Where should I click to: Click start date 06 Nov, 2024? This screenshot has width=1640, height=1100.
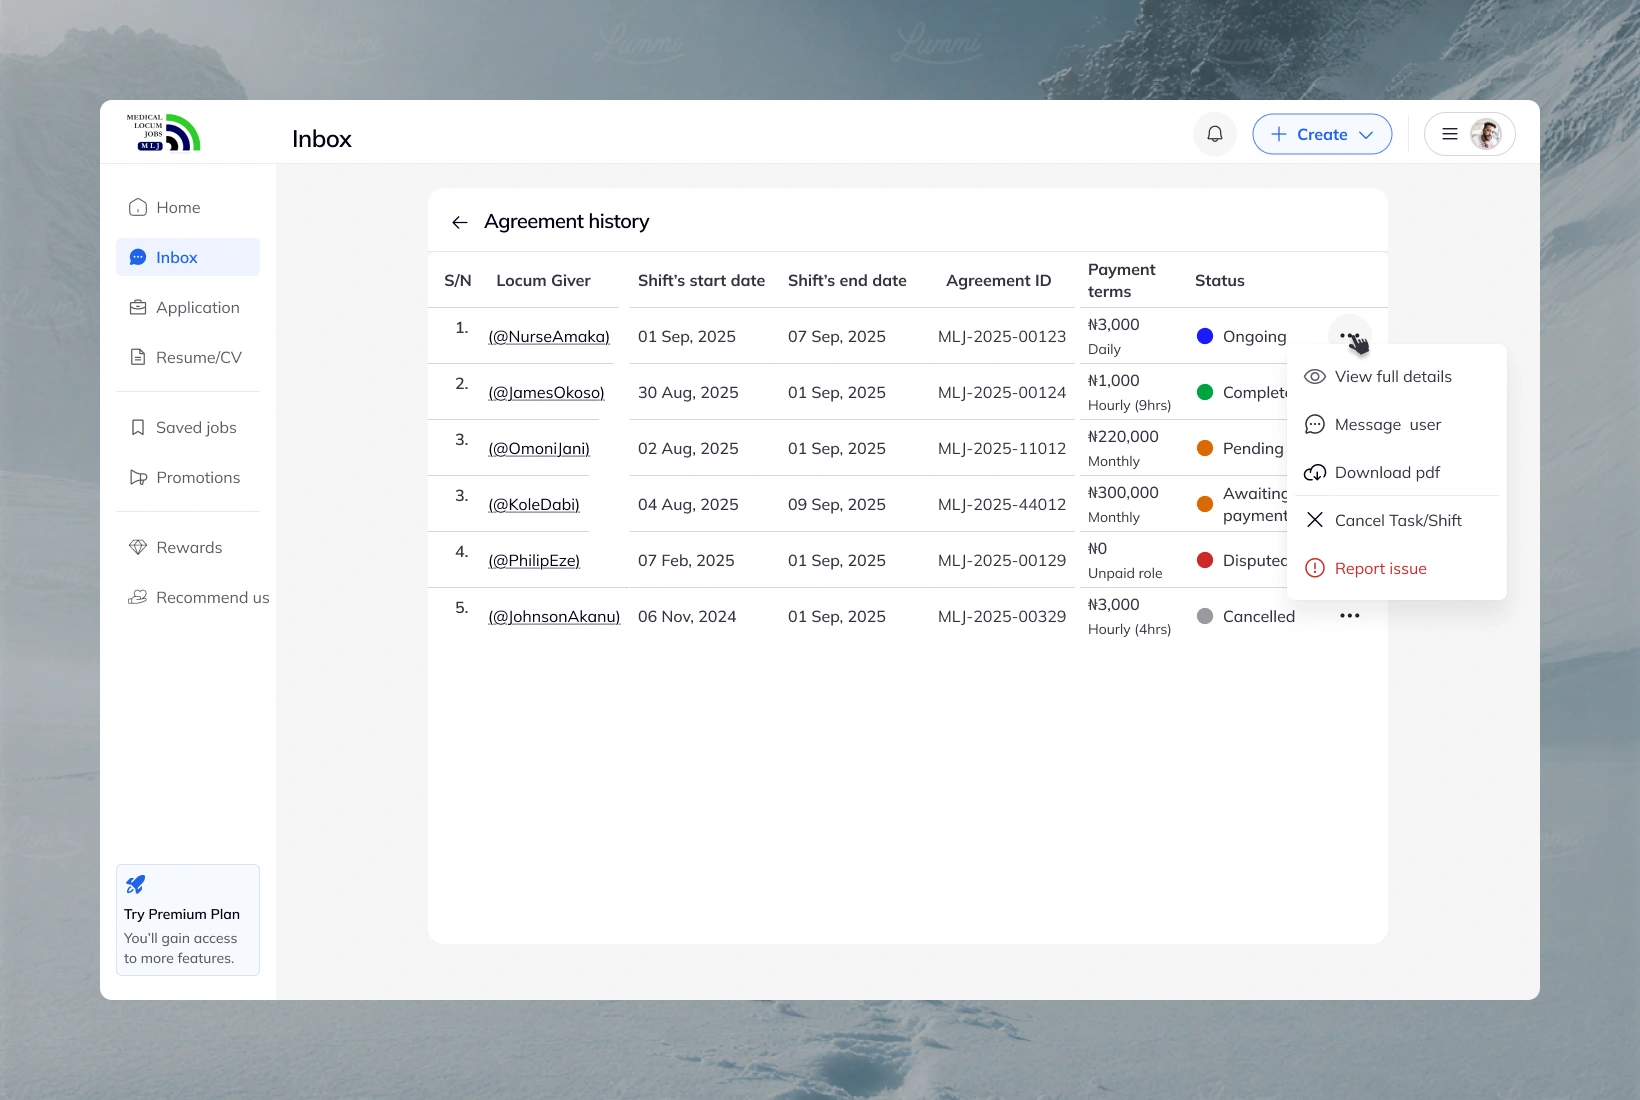point(687,616)
